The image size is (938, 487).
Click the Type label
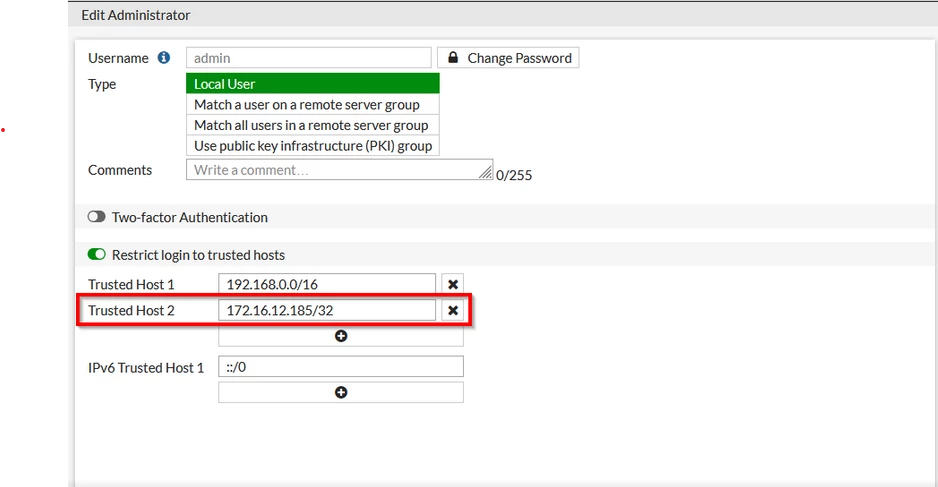tap(102, 84)
